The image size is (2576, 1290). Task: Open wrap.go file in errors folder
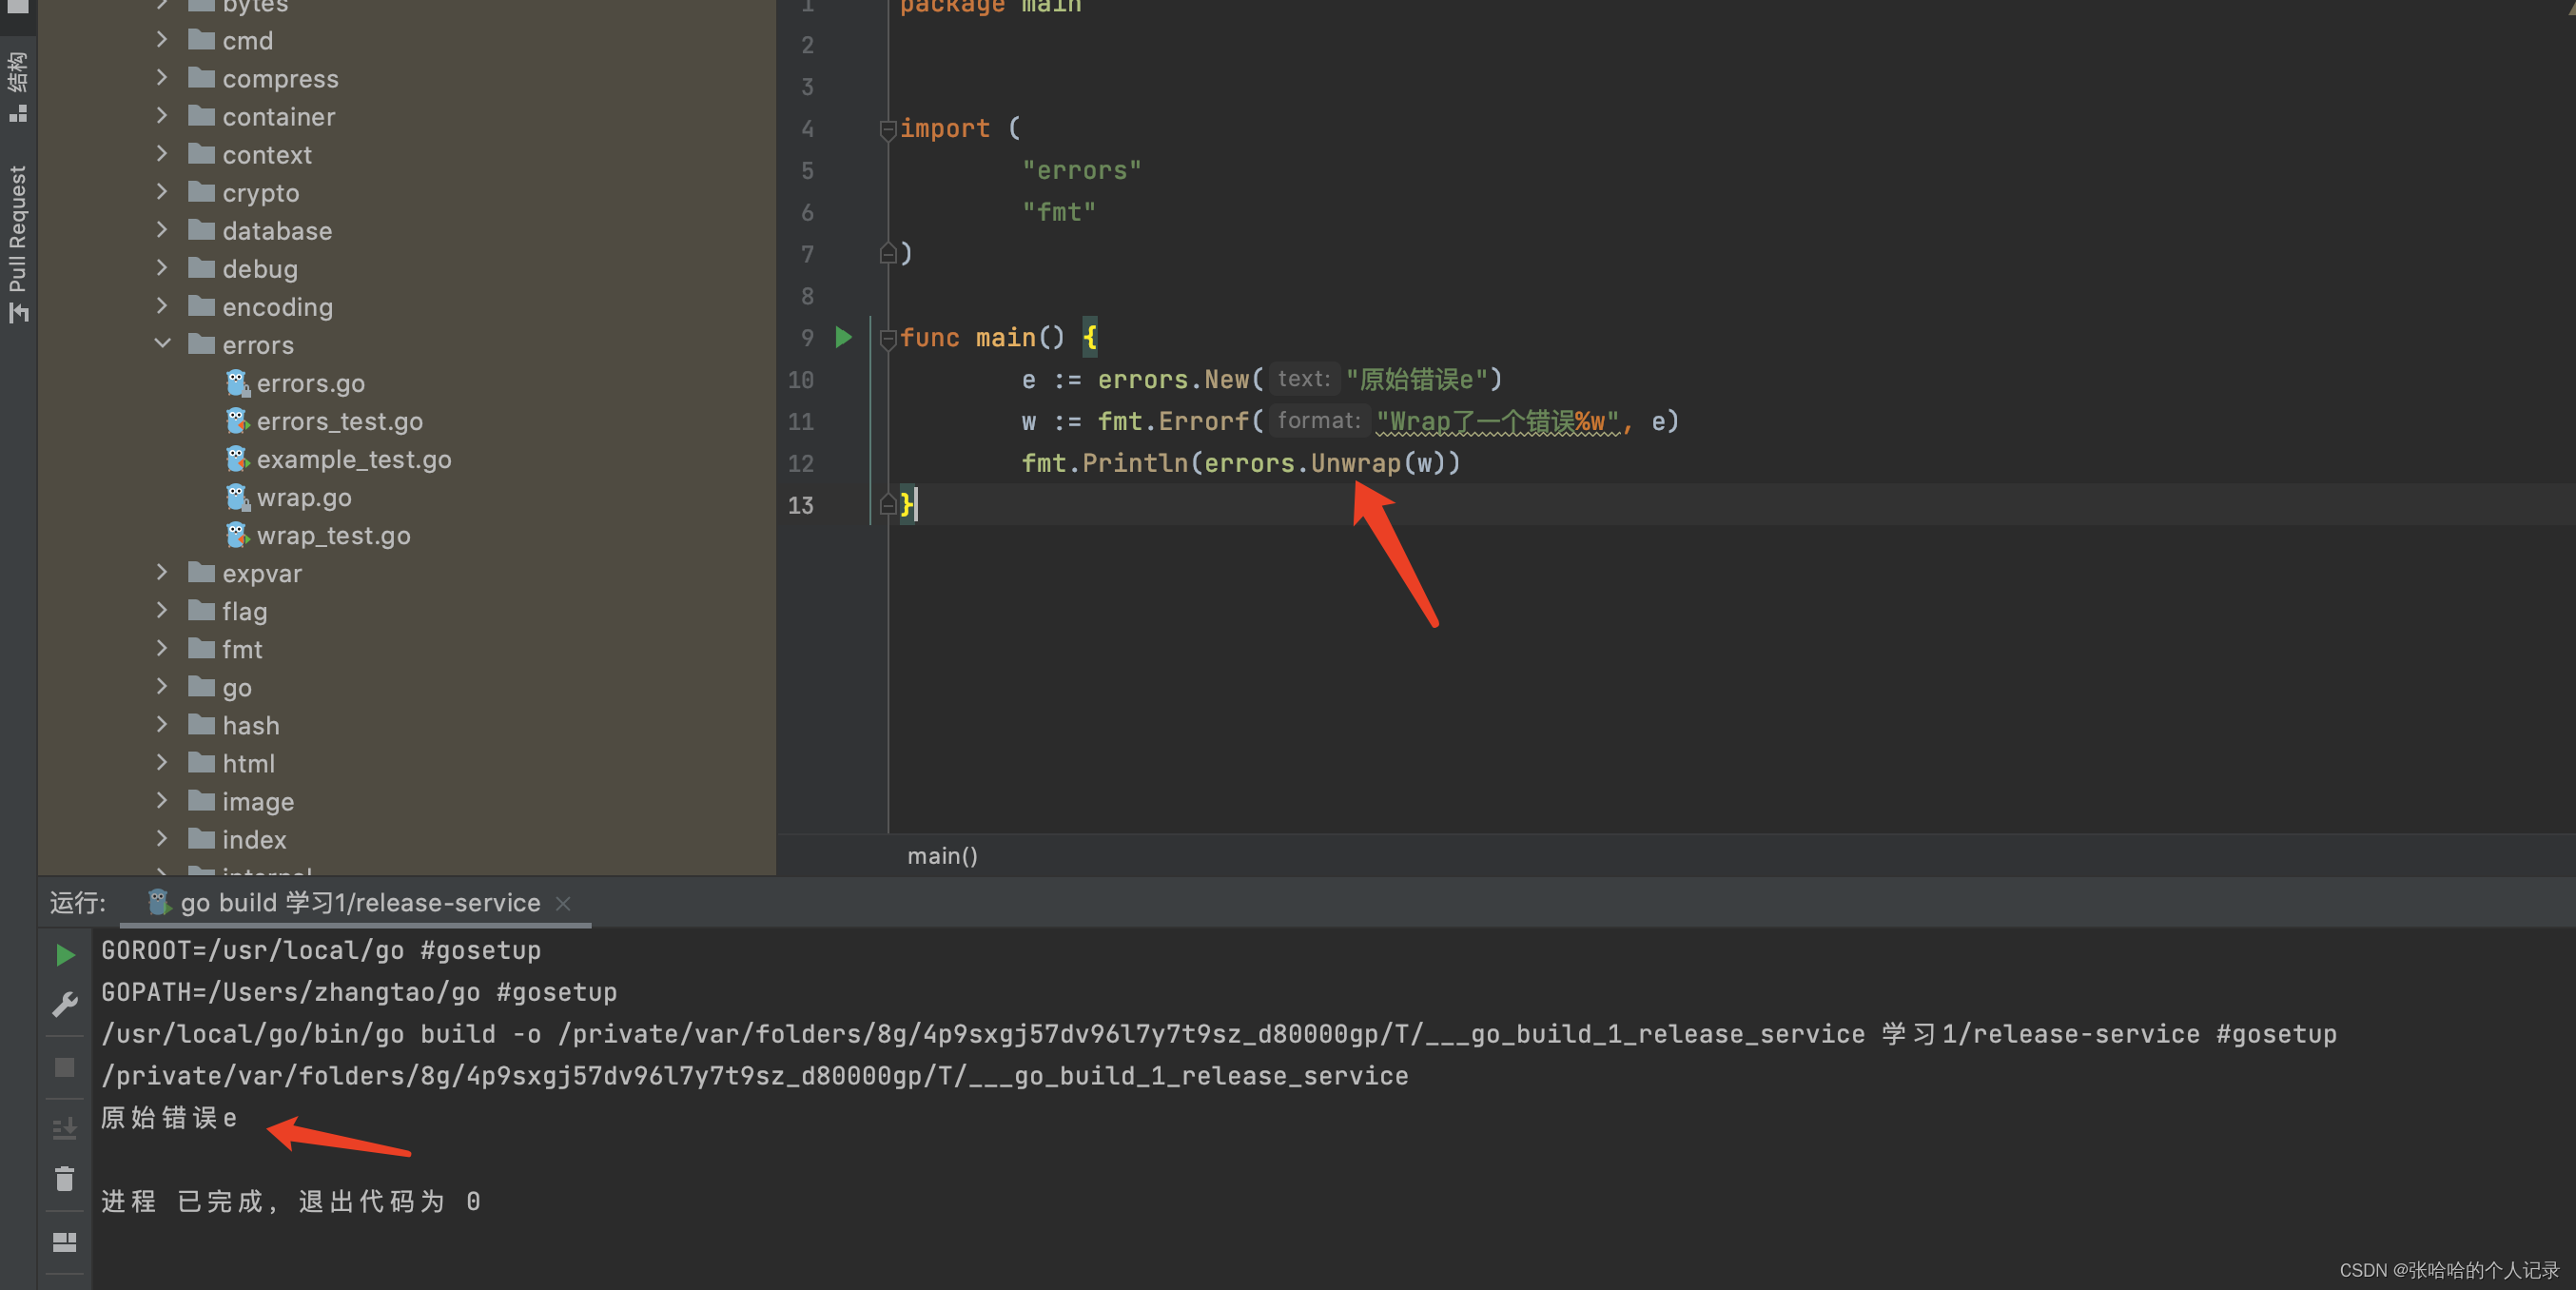(304, 497)
